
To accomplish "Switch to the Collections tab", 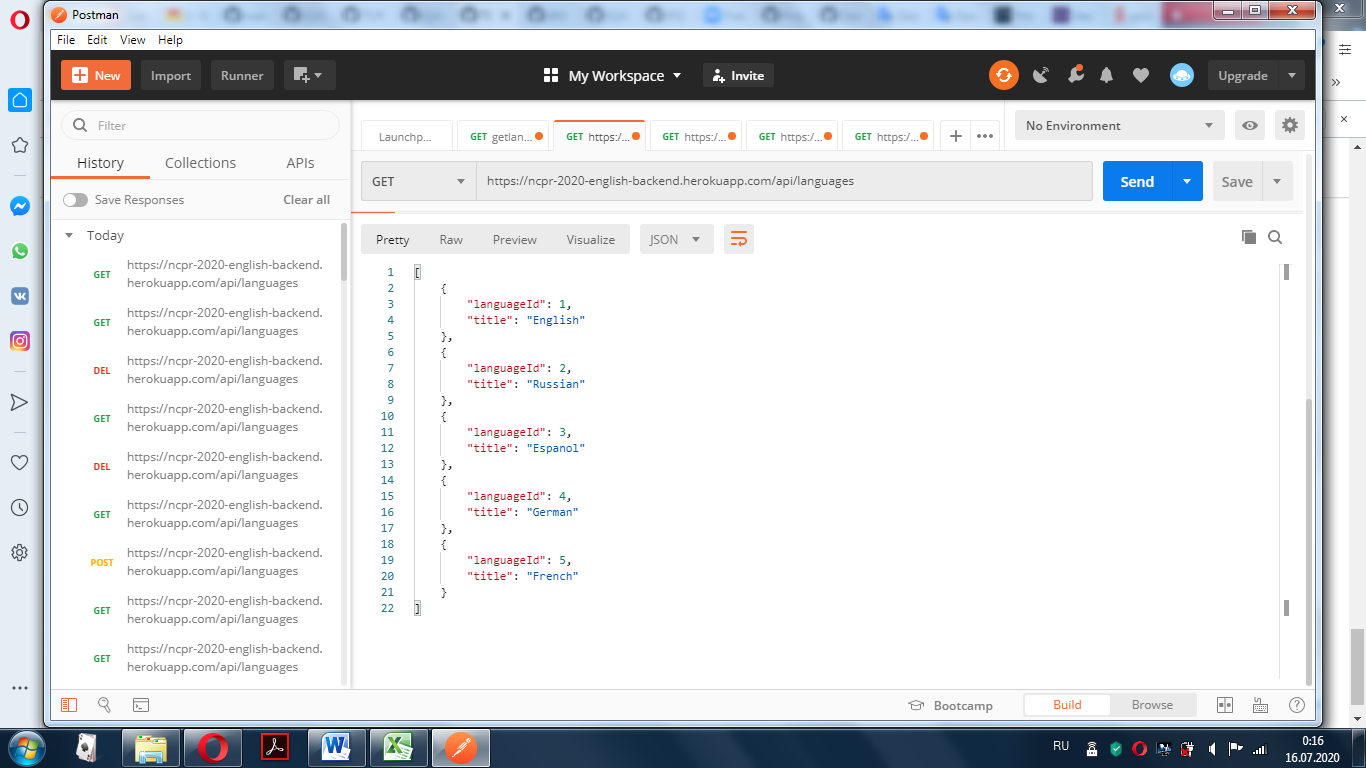I will pos(200,162).
